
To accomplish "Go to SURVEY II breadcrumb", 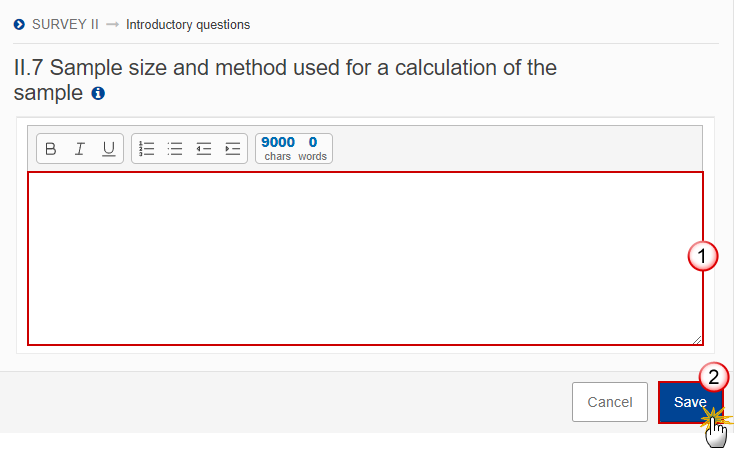I will coord(65,24).
